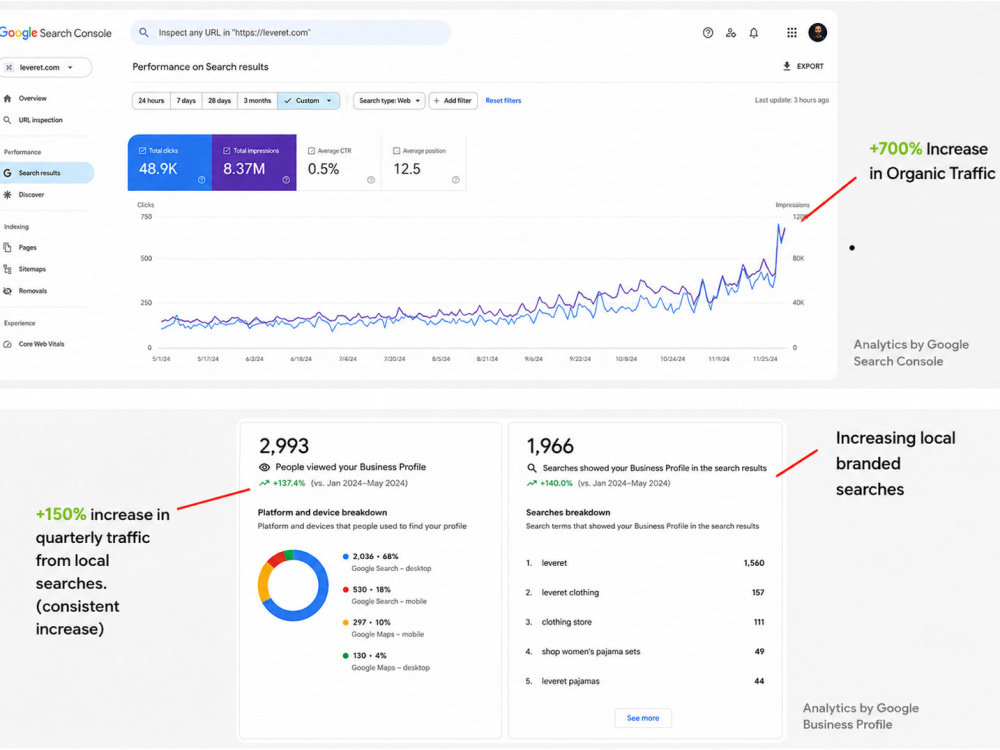Open the user management people icon
The image size is (1000, 750).
coord(731,33)
